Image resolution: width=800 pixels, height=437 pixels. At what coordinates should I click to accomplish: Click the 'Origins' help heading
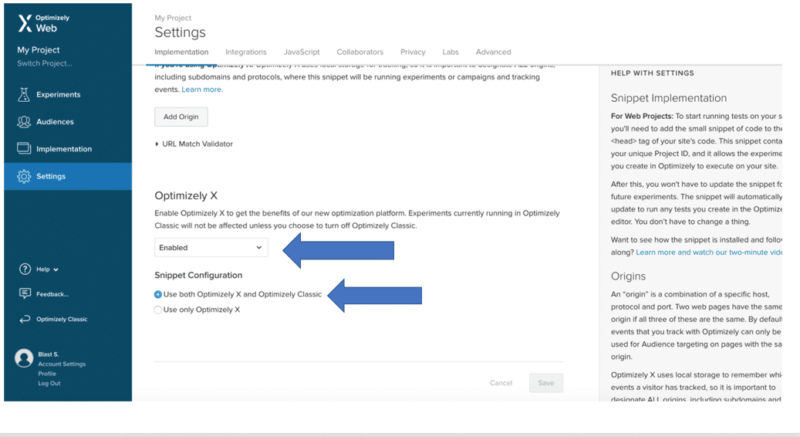point(628,276)
